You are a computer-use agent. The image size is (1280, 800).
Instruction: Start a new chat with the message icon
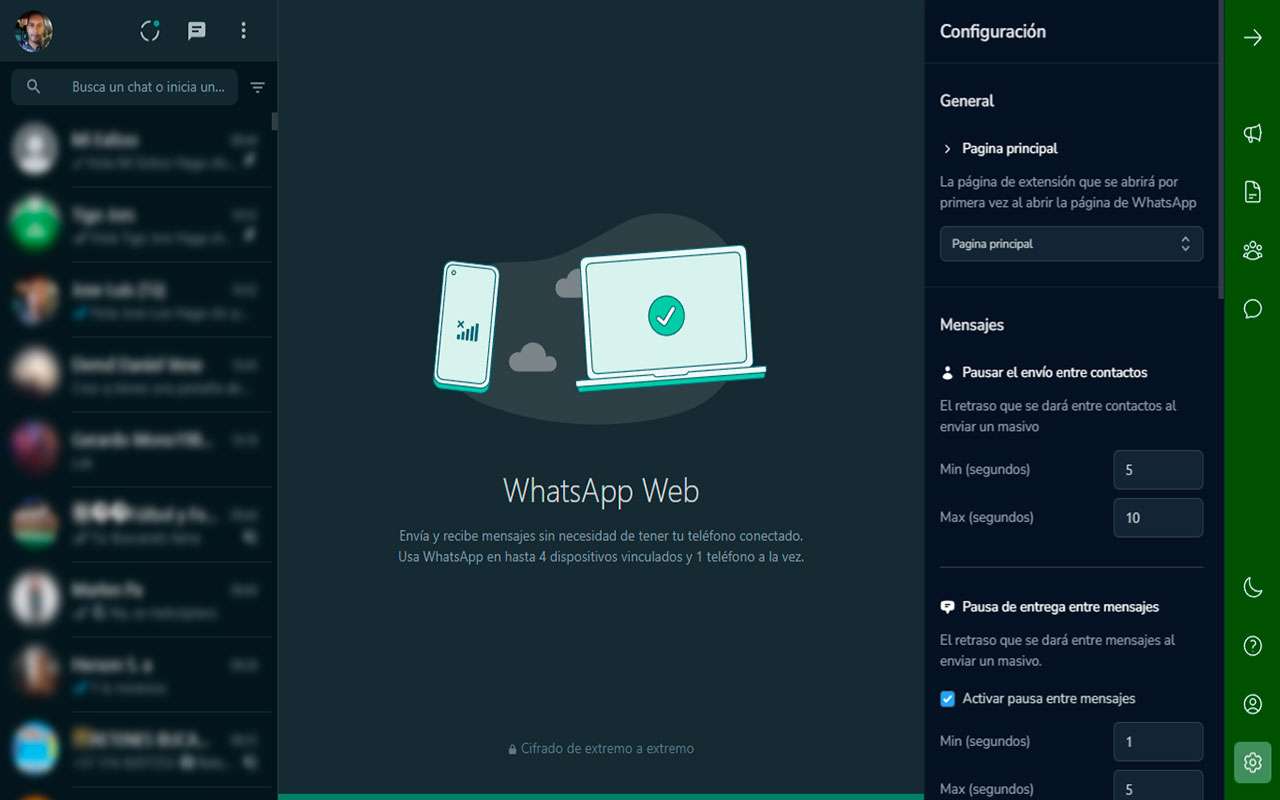196,31
